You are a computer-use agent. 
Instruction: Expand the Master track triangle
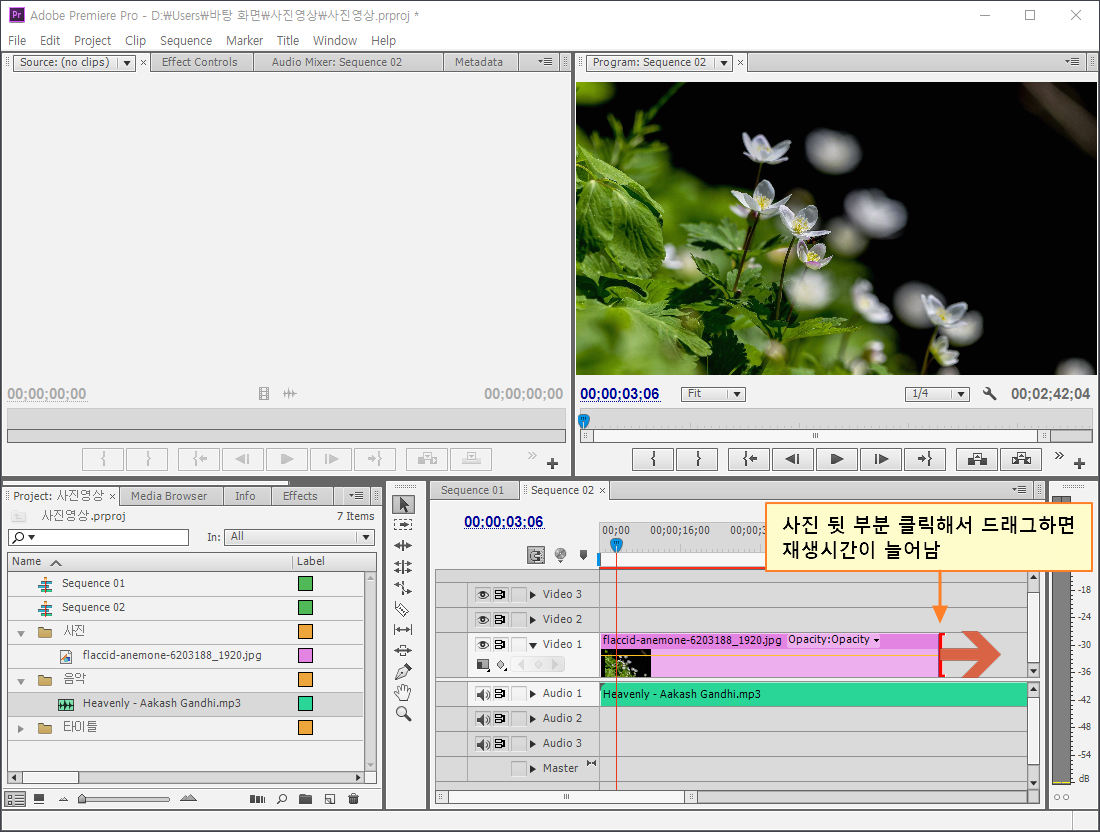533,769
